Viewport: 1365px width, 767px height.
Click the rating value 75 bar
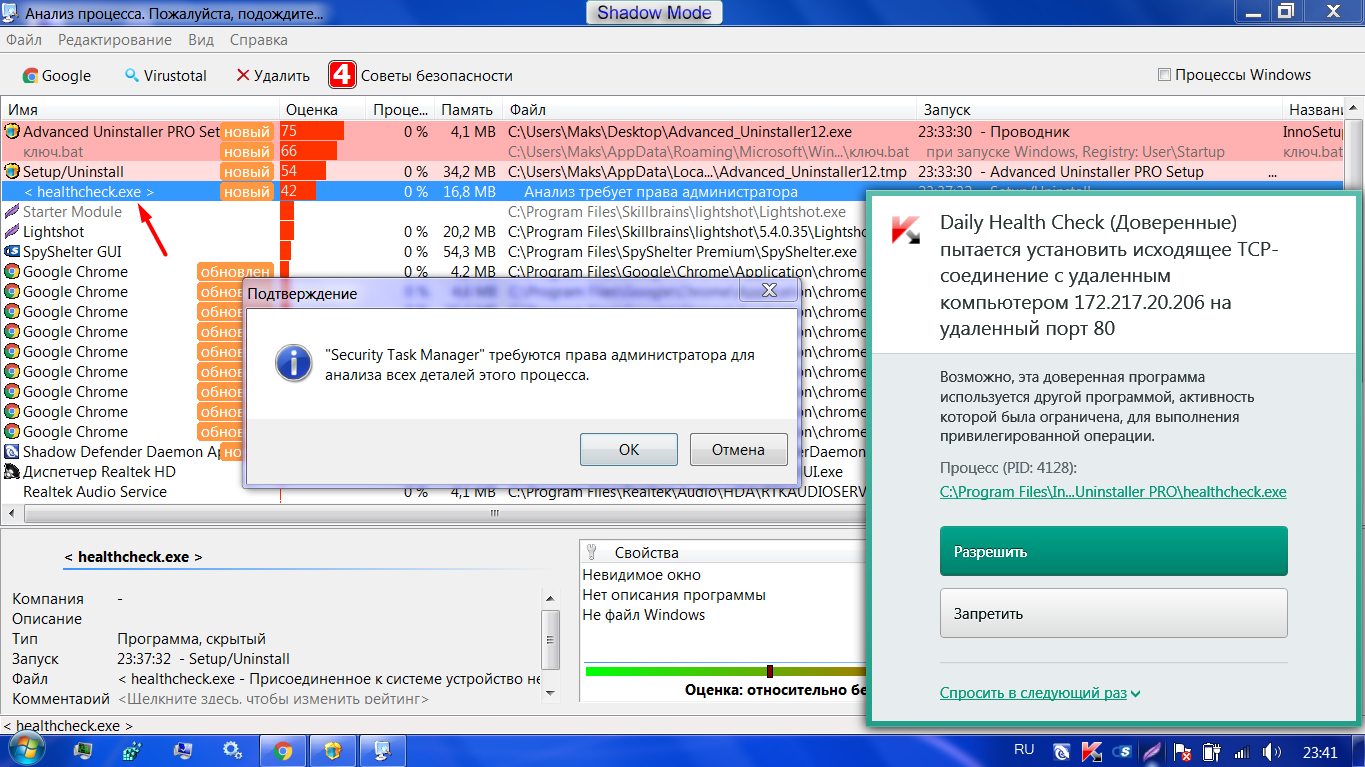[312, 131]
